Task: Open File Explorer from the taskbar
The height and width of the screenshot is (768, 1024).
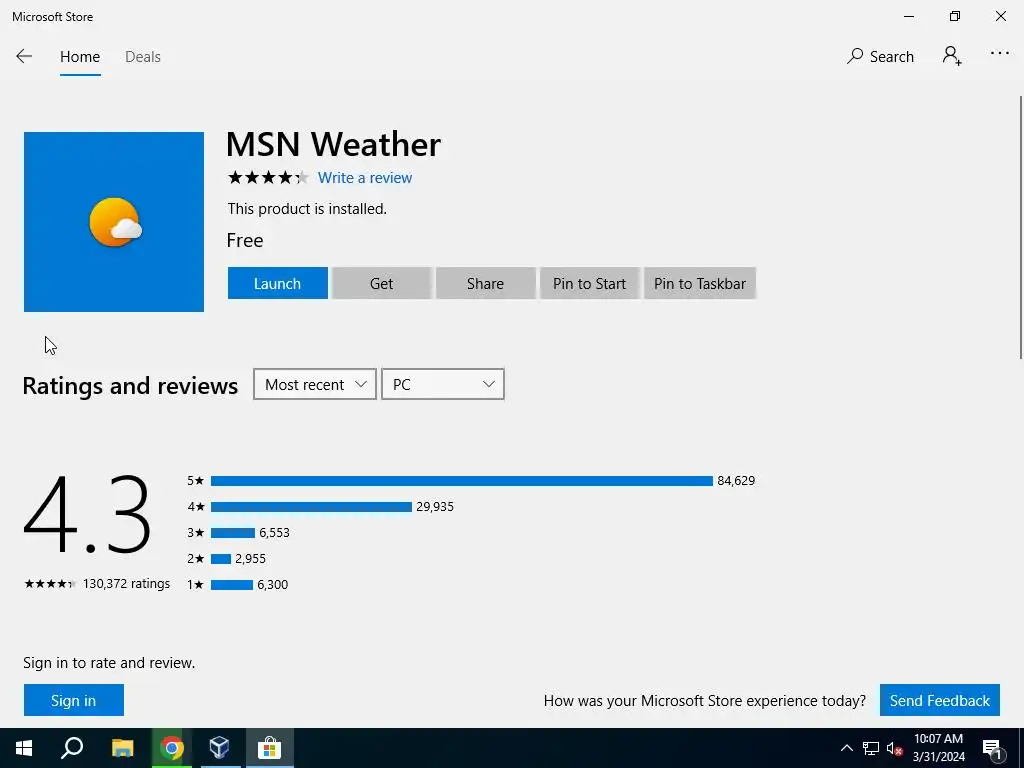Action: pos(122,748)
